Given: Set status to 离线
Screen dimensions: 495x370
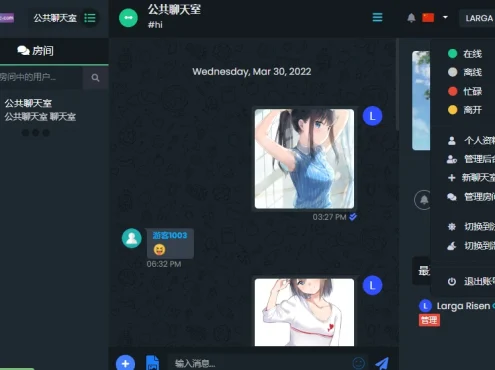Looking at the screenshot, I should coord(465,72).
